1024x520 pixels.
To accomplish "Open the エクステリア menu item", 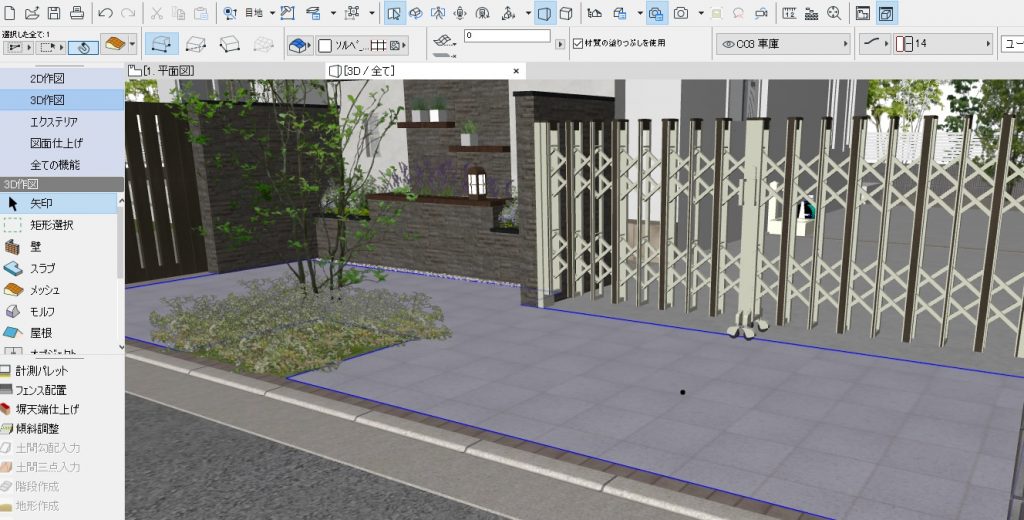I will coord(54,121).
